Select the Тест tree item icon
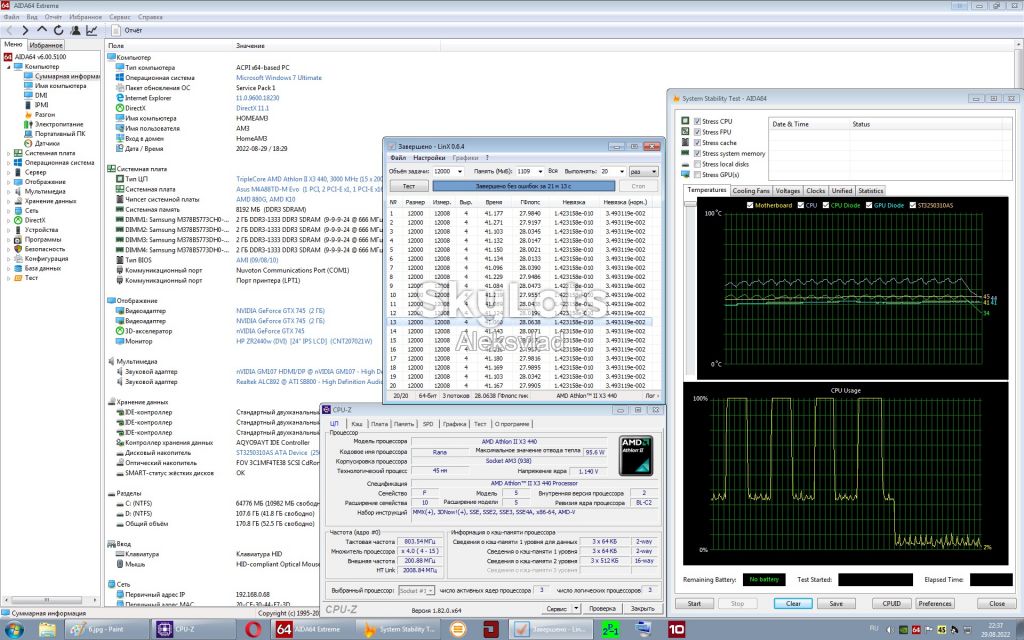This screenshot has height=640, width=1024. tap(18, 278)
